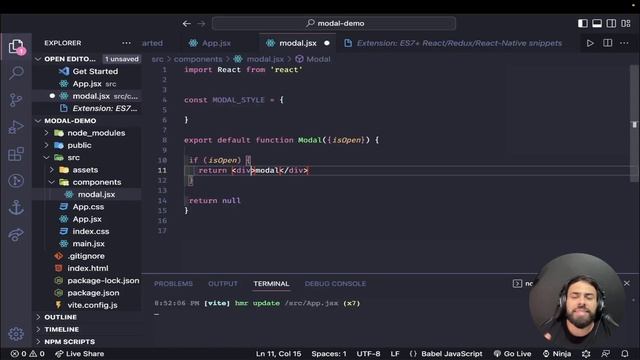This screenshot has width=640, height=360.
Task: Open modal.jsx under the components folder
Action: 96,195
